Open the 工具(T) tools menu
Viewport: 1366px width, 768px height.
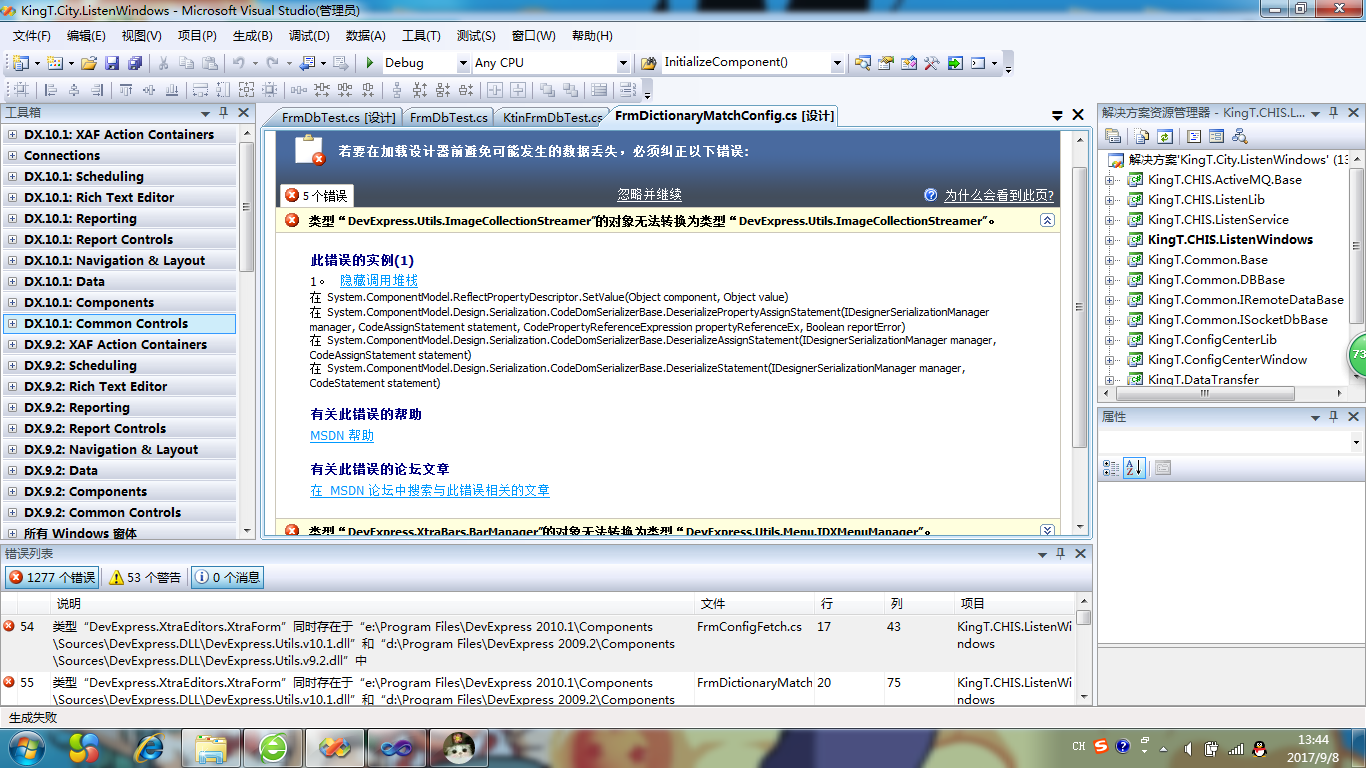point(421,36)
